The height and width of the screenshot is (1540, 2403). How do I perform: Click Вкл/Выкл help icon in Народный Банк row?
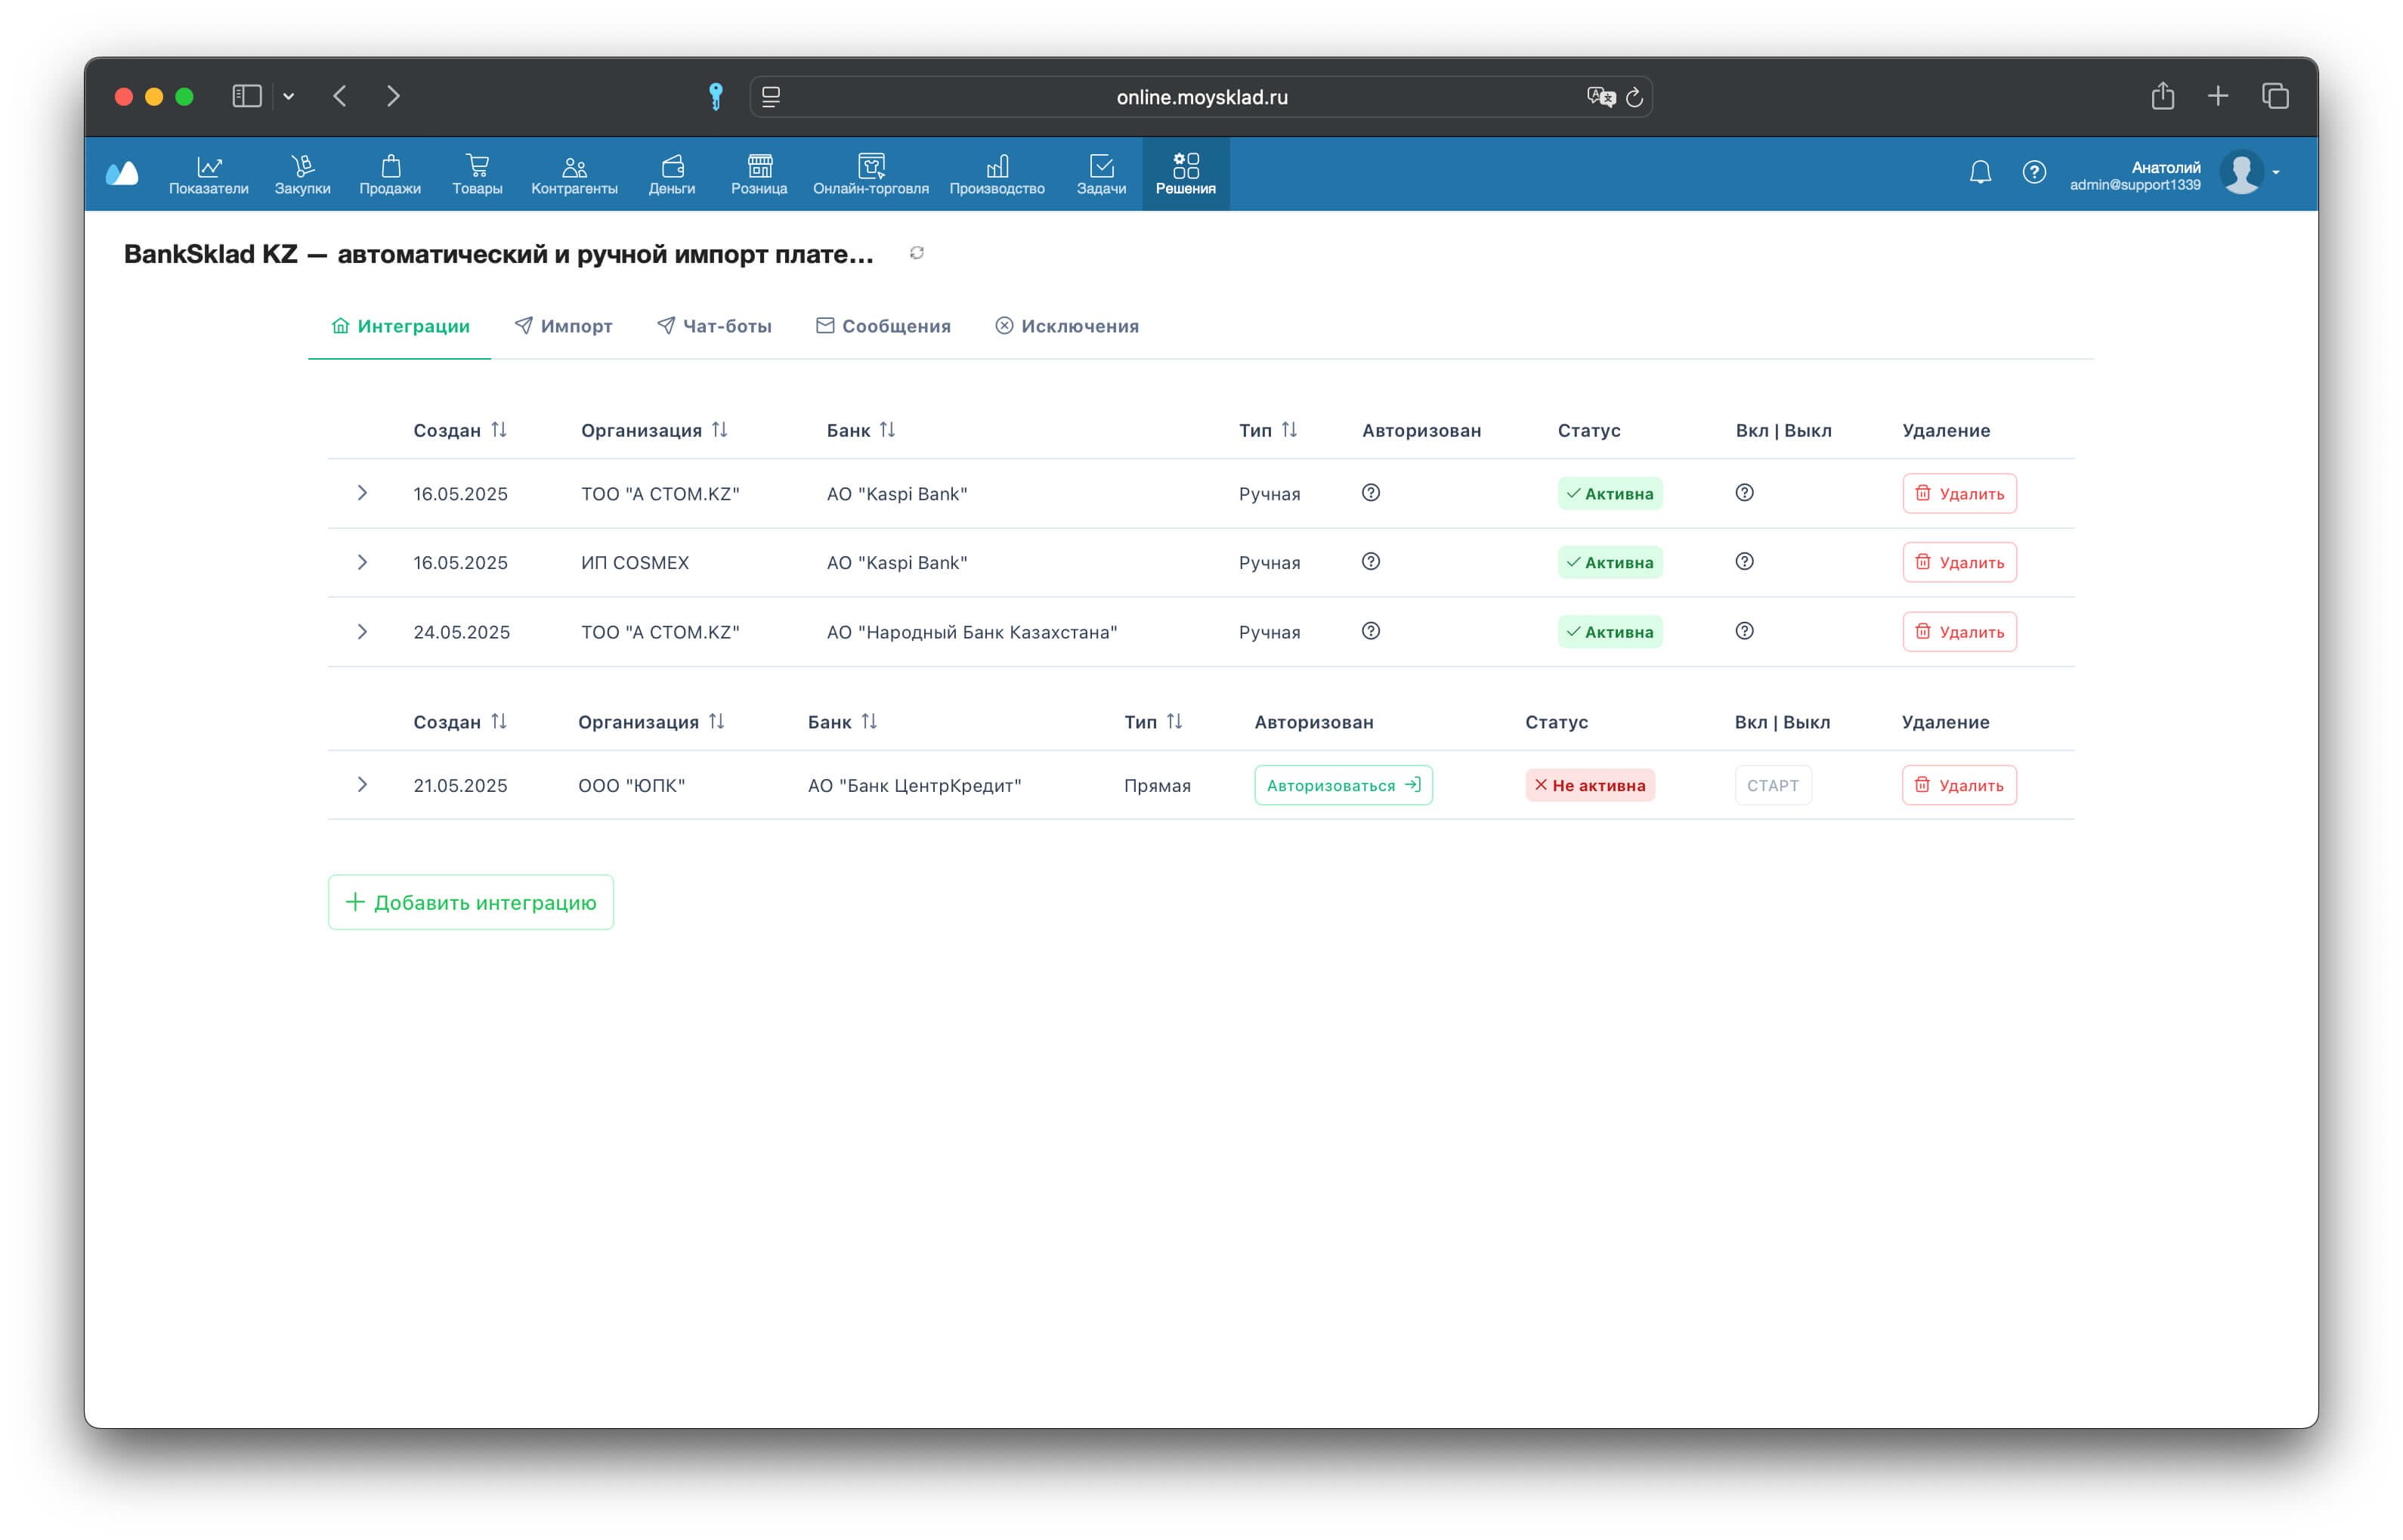coord(1745,631)
